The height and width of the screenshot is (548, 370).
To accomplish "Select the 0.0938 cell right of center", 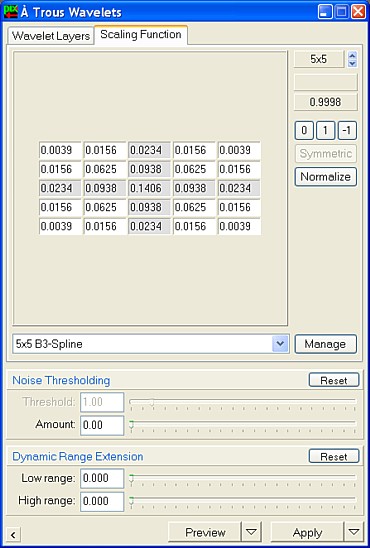I will click(x=194, y=188).
